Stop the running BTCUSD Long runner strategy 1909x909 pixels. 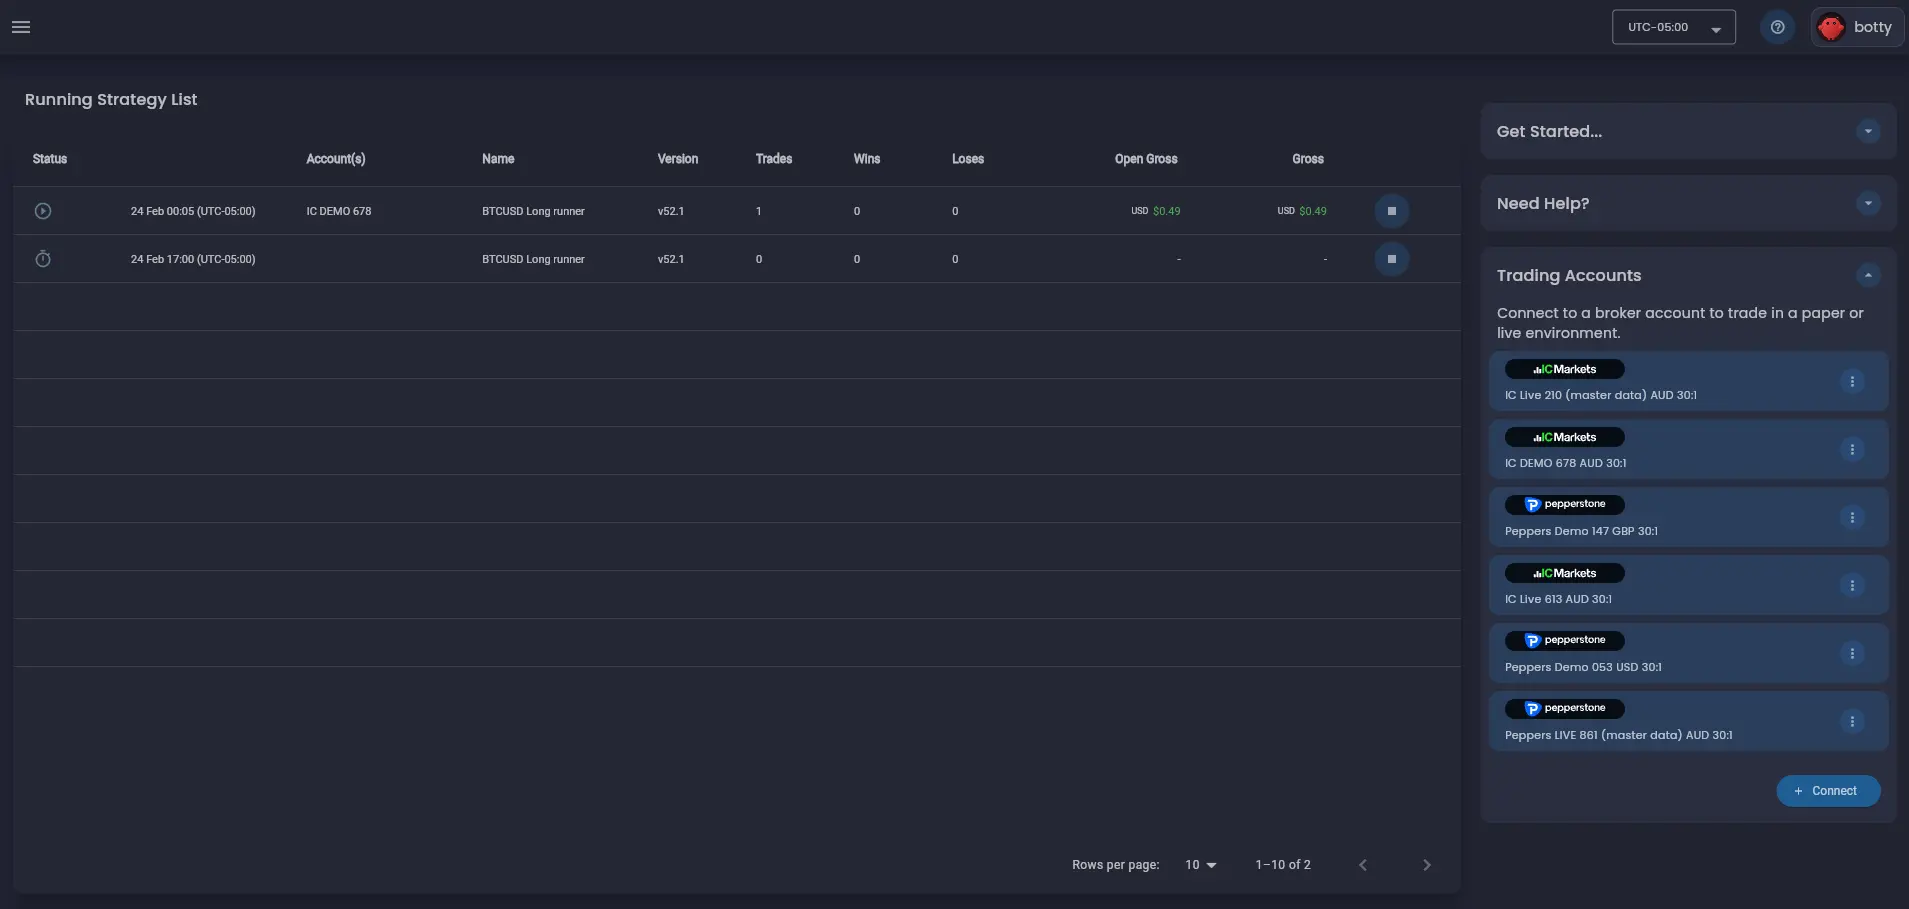(x=1392, y=211)
